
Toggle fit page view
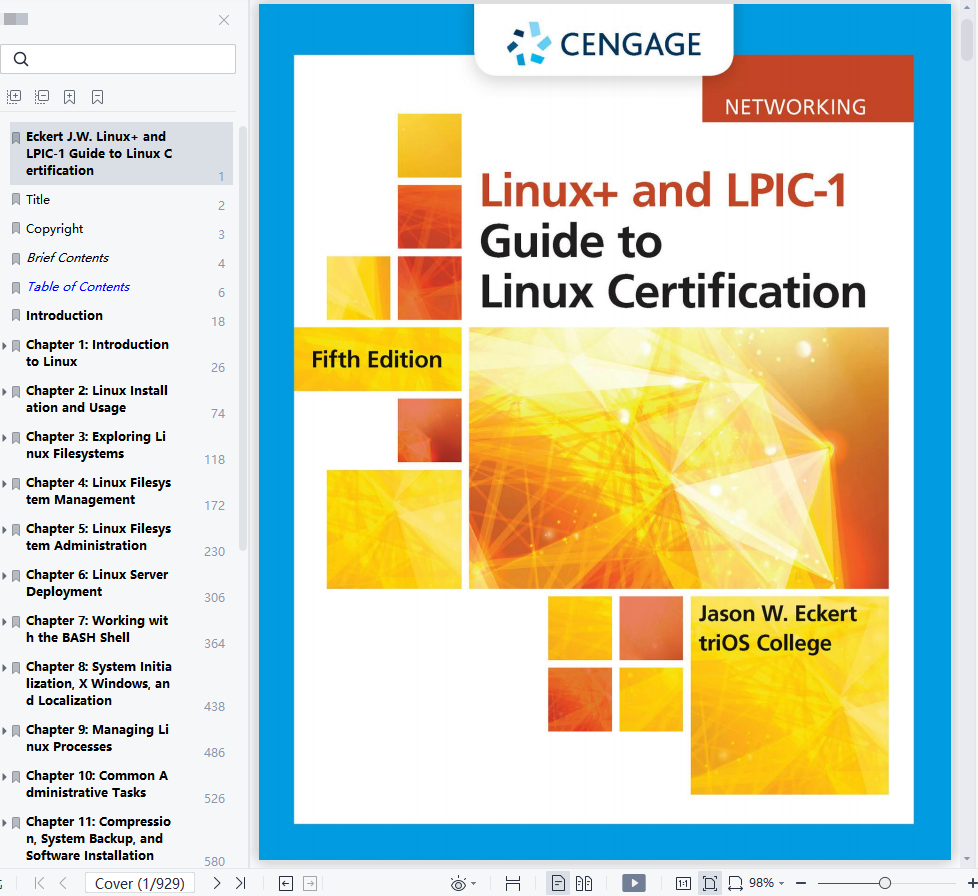tap(710, 883)
